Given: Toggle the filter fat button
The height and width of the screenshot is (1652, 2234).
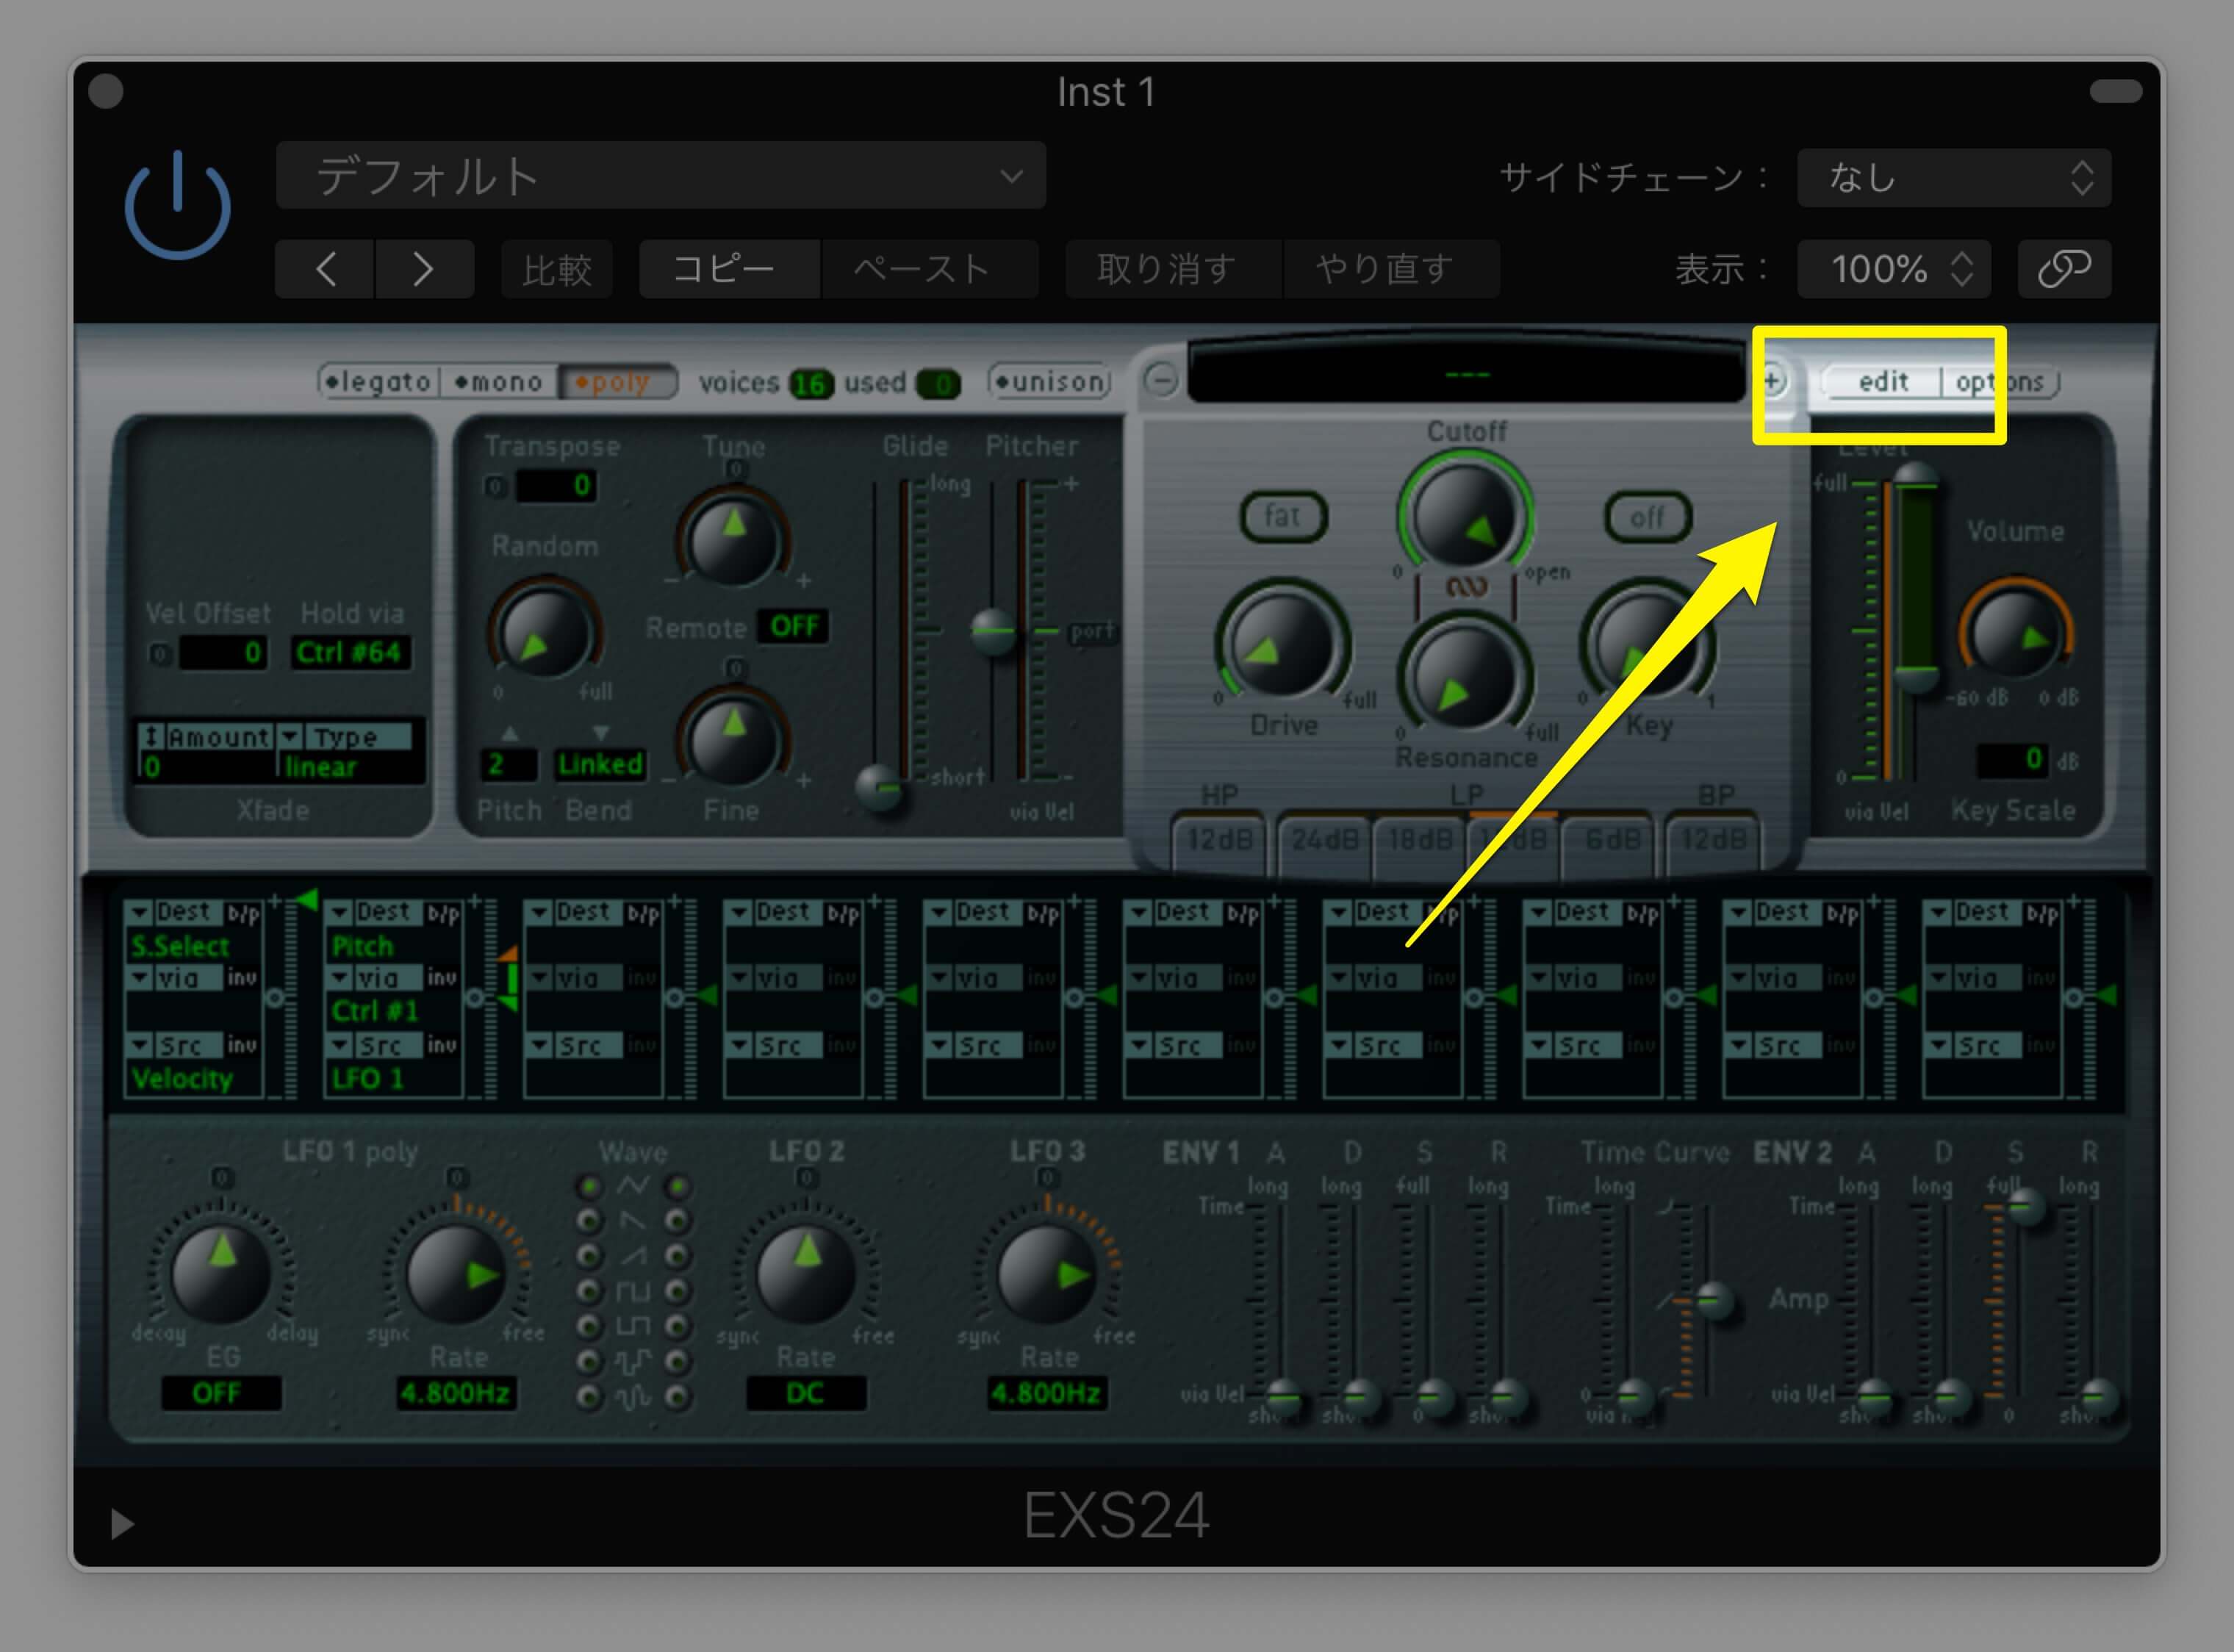Looking at the screenshot, I should pyautogui.click(x=1283, y=516).
